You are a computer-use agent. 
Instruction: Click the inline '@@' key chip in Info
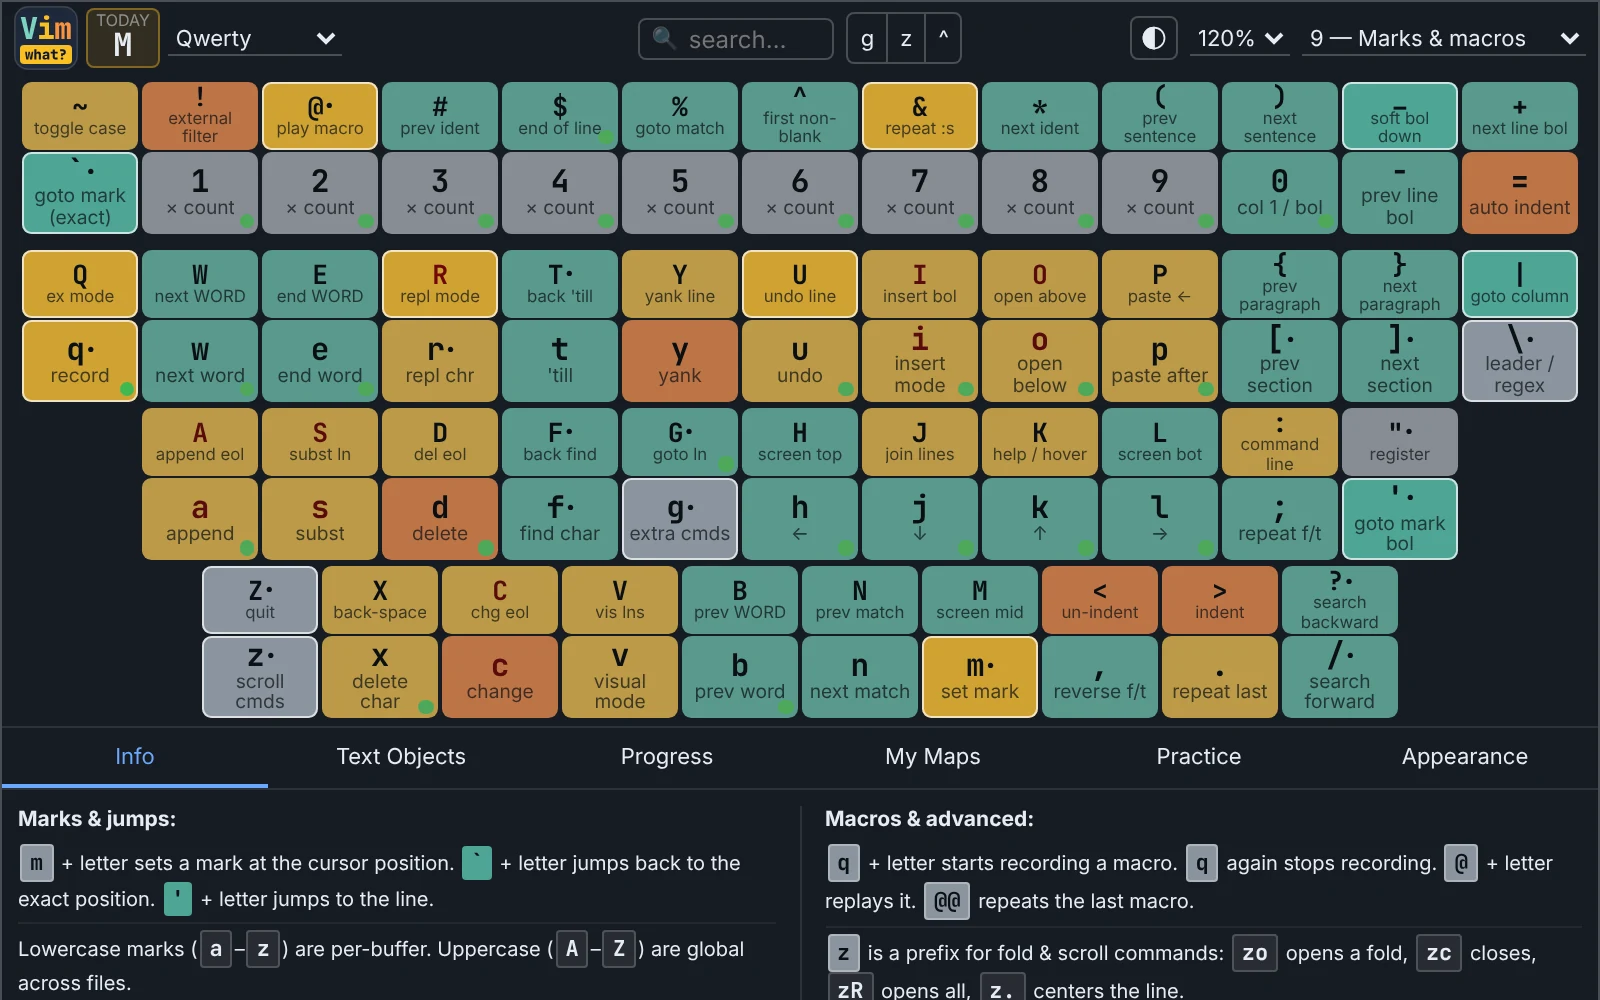947,901
